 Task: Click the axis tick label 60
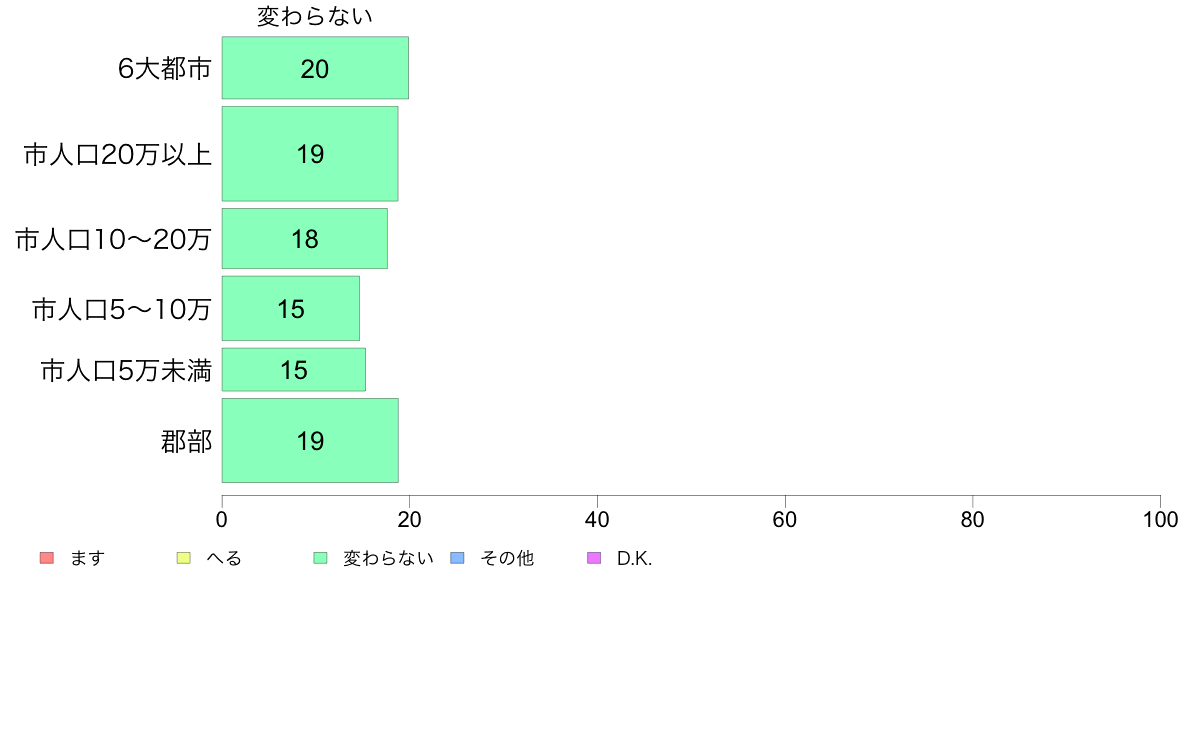785,519
